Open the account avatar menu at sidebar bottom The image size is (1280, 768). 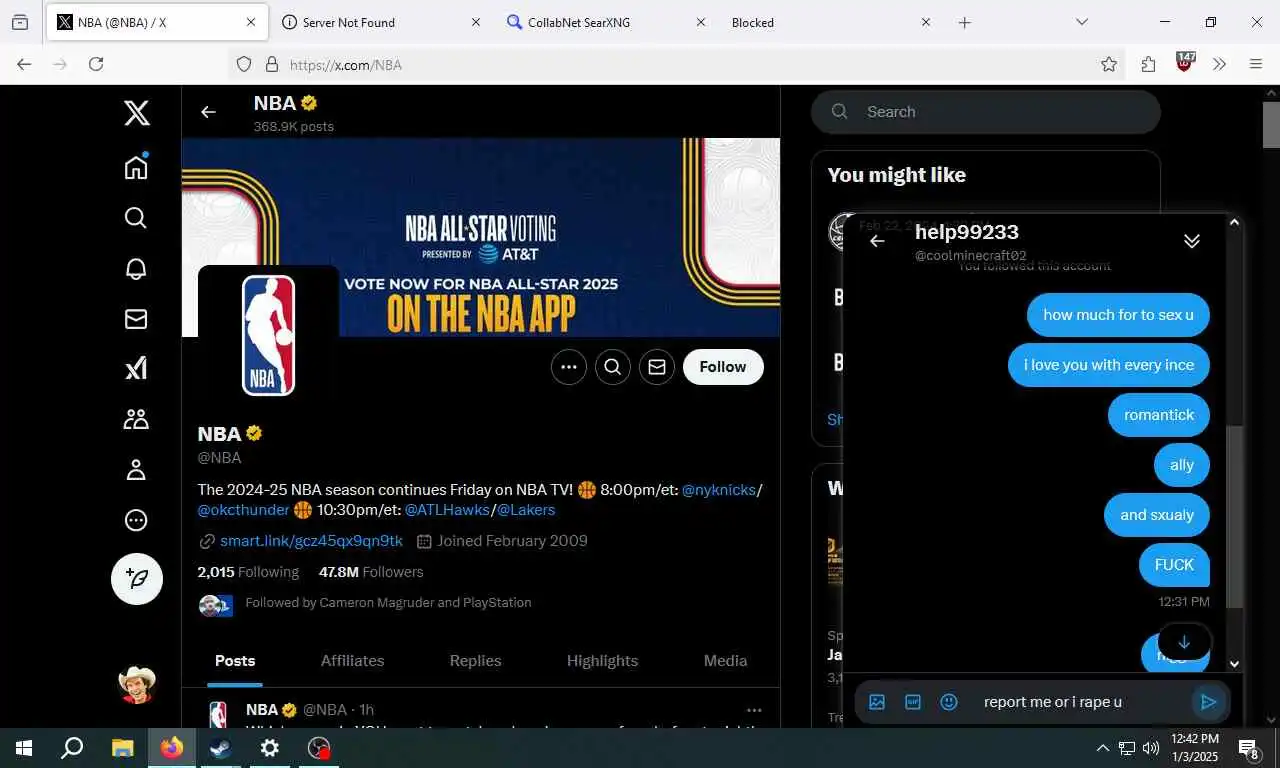click(137, 684)
